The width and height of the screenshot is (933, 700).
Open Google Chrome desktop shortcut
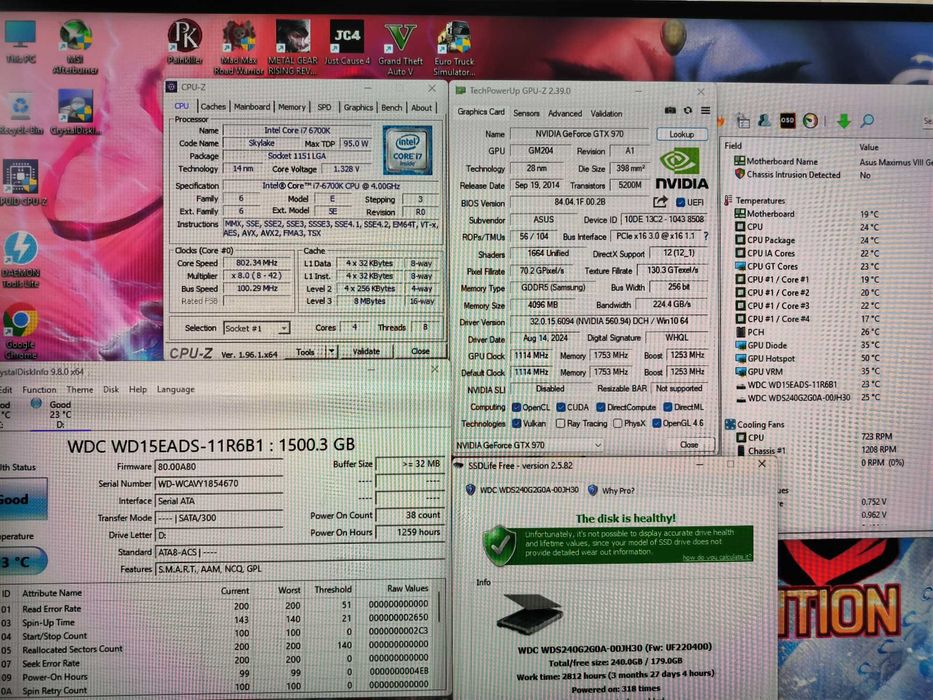(x=21, y=330)
